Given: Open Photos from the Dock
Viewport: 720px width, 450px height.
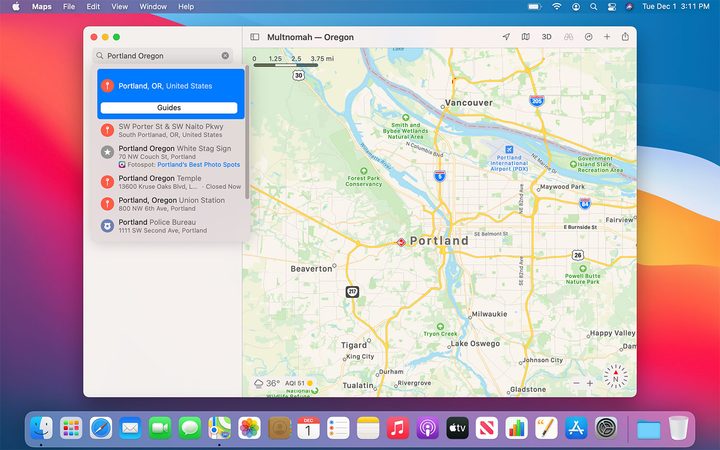Looking at the screenshot, I should 249,428.
